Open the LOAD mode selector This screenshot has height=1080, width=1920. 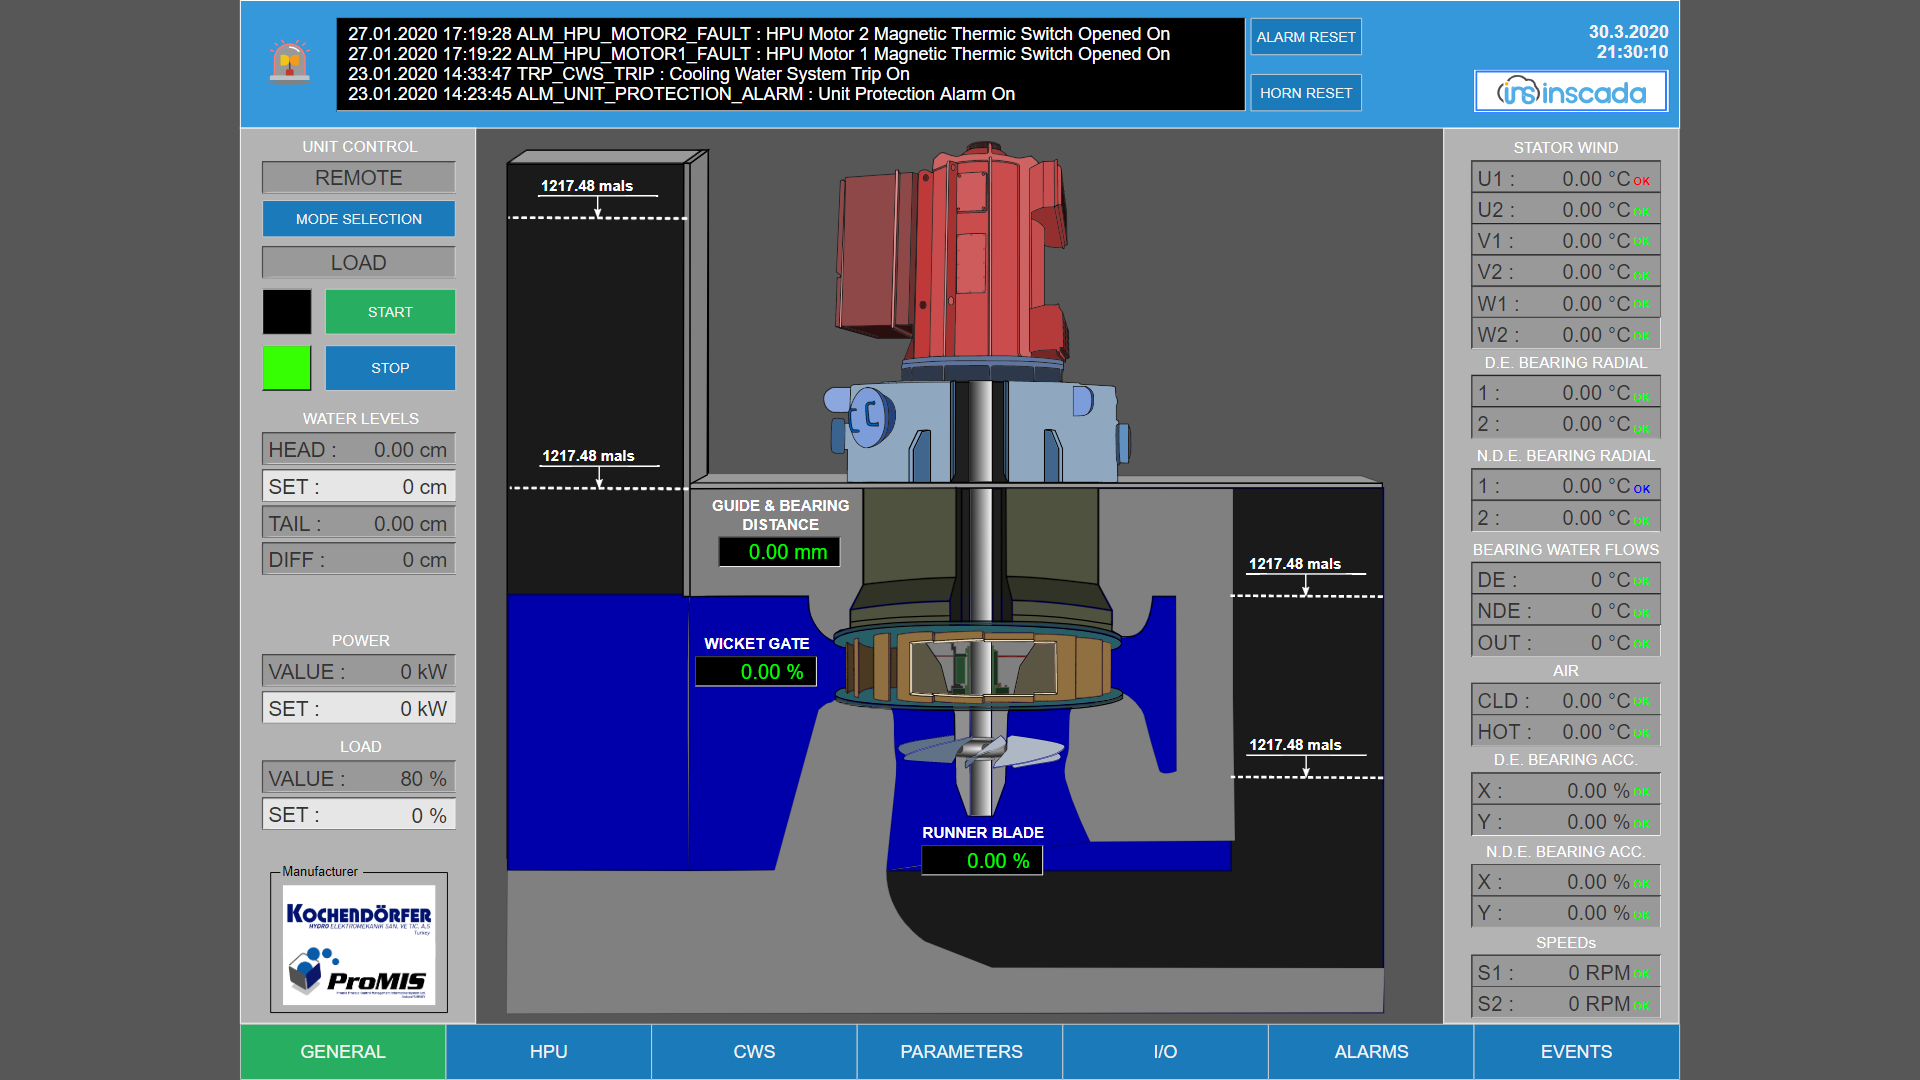(358, 262)
